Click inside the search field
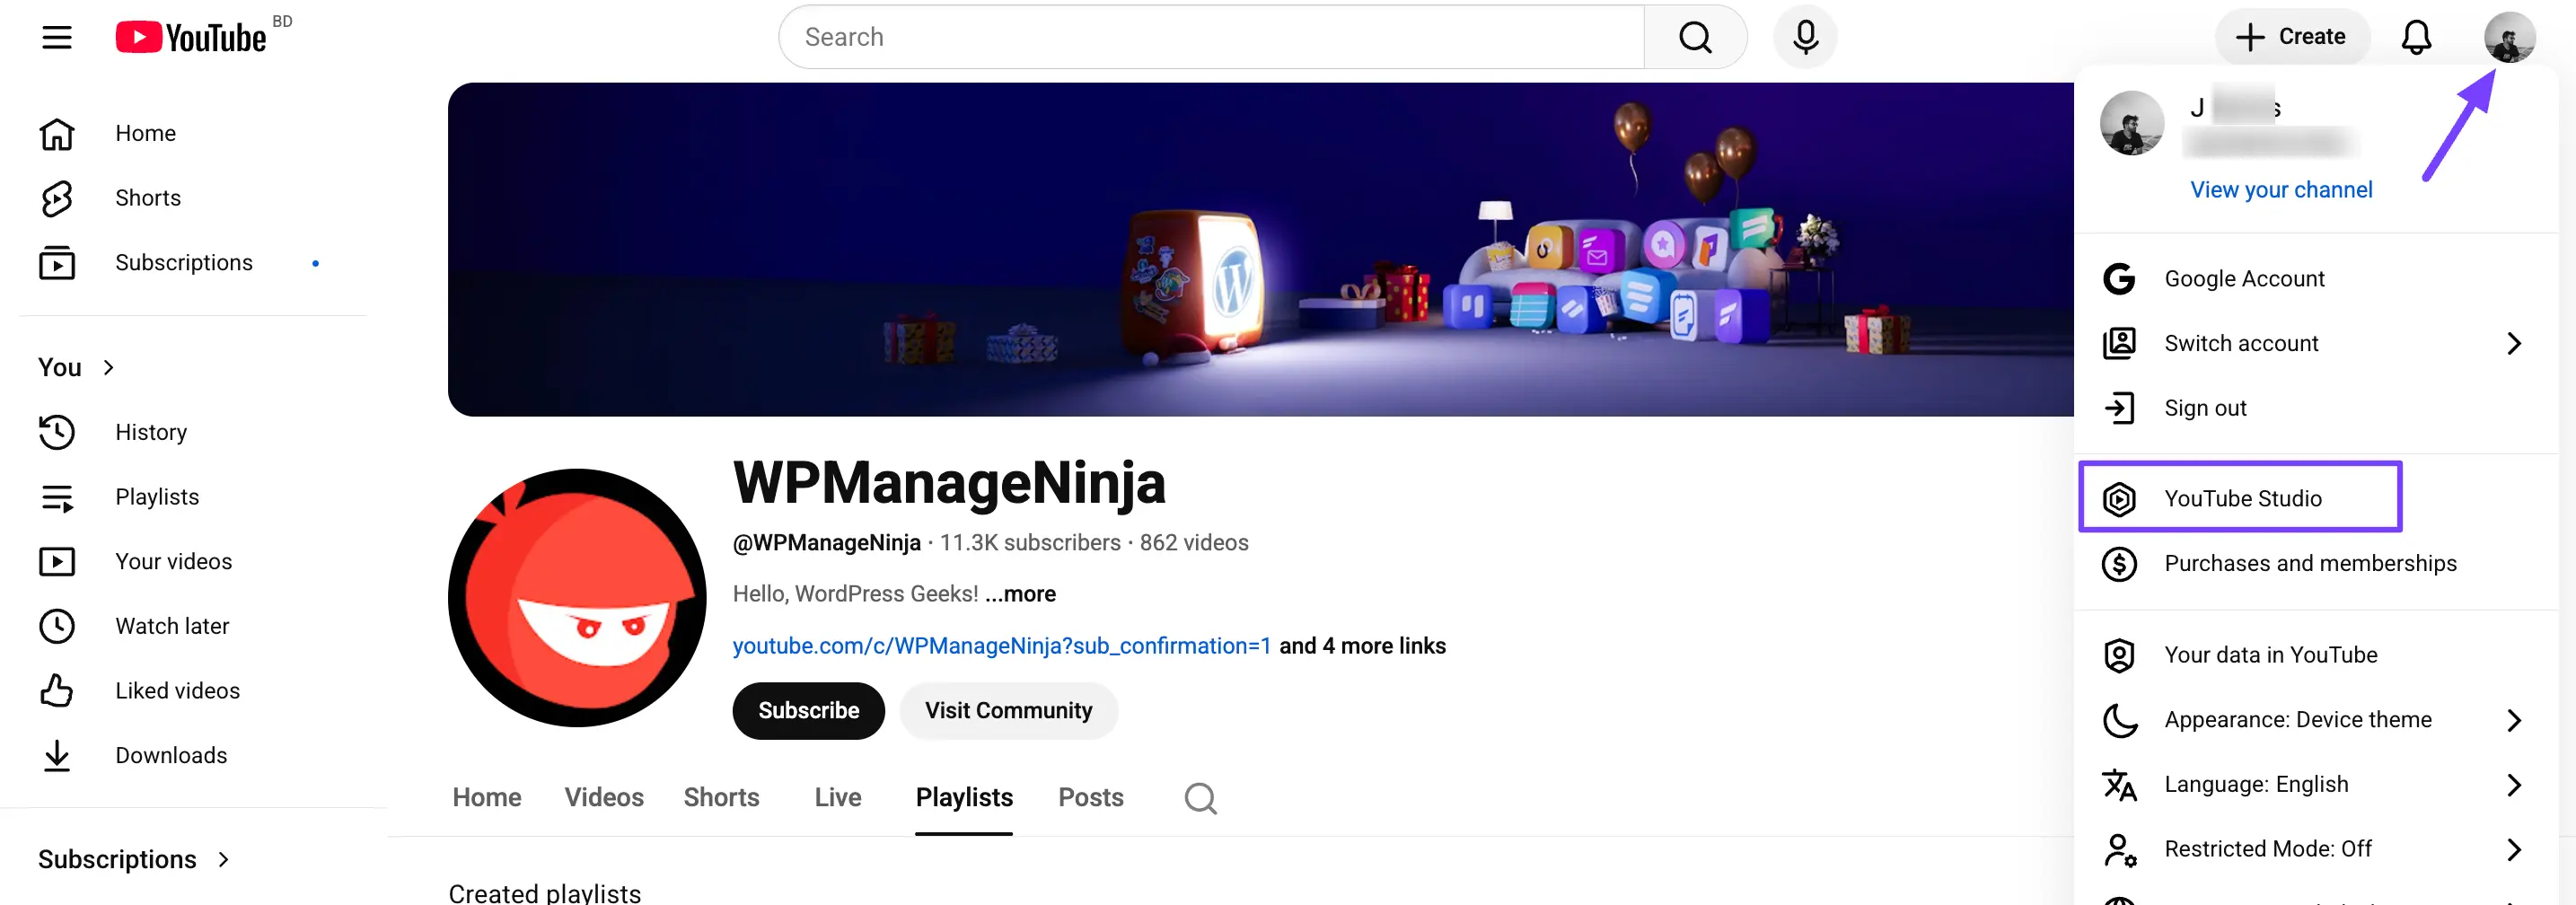 click(x=1200, y=36)
